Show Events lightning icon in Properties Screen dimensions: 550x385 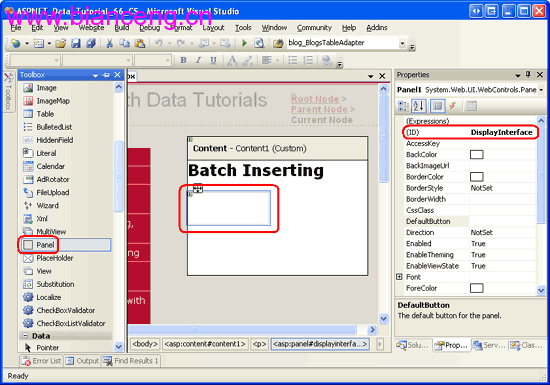point(452,106)
